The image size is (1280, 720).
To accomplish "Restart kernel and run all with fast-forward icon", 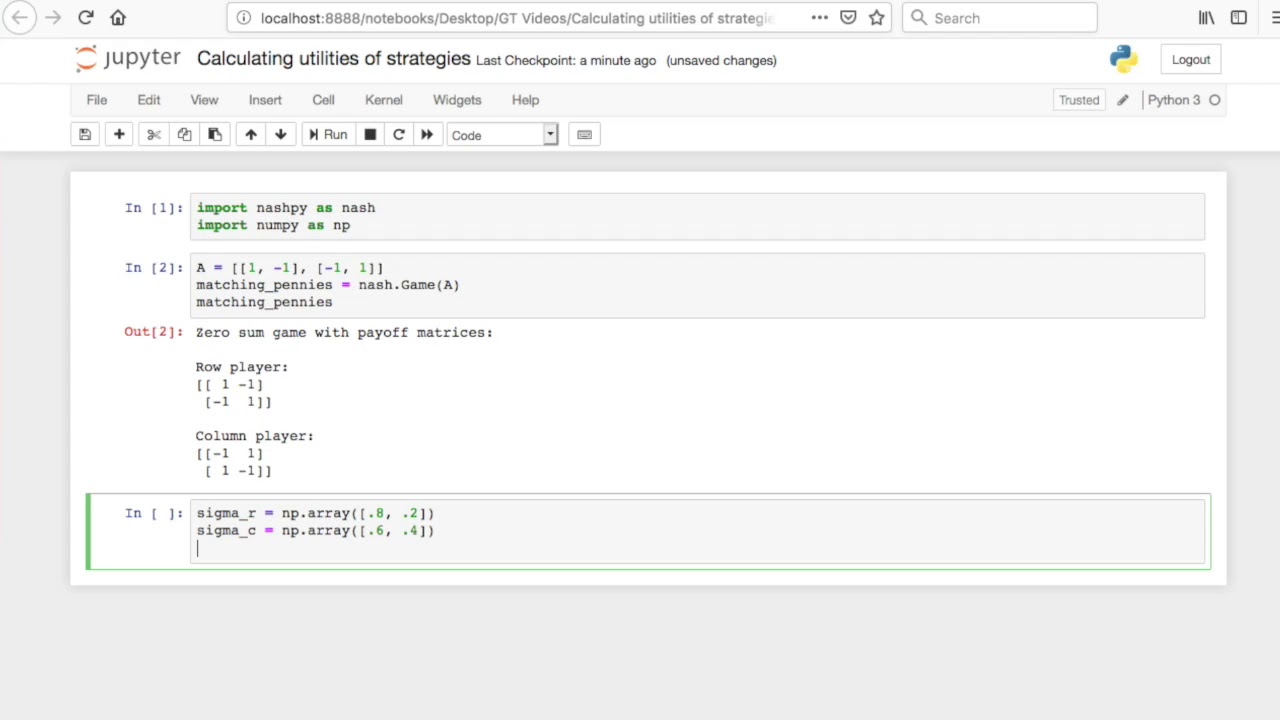I will [x=427, y=135].
